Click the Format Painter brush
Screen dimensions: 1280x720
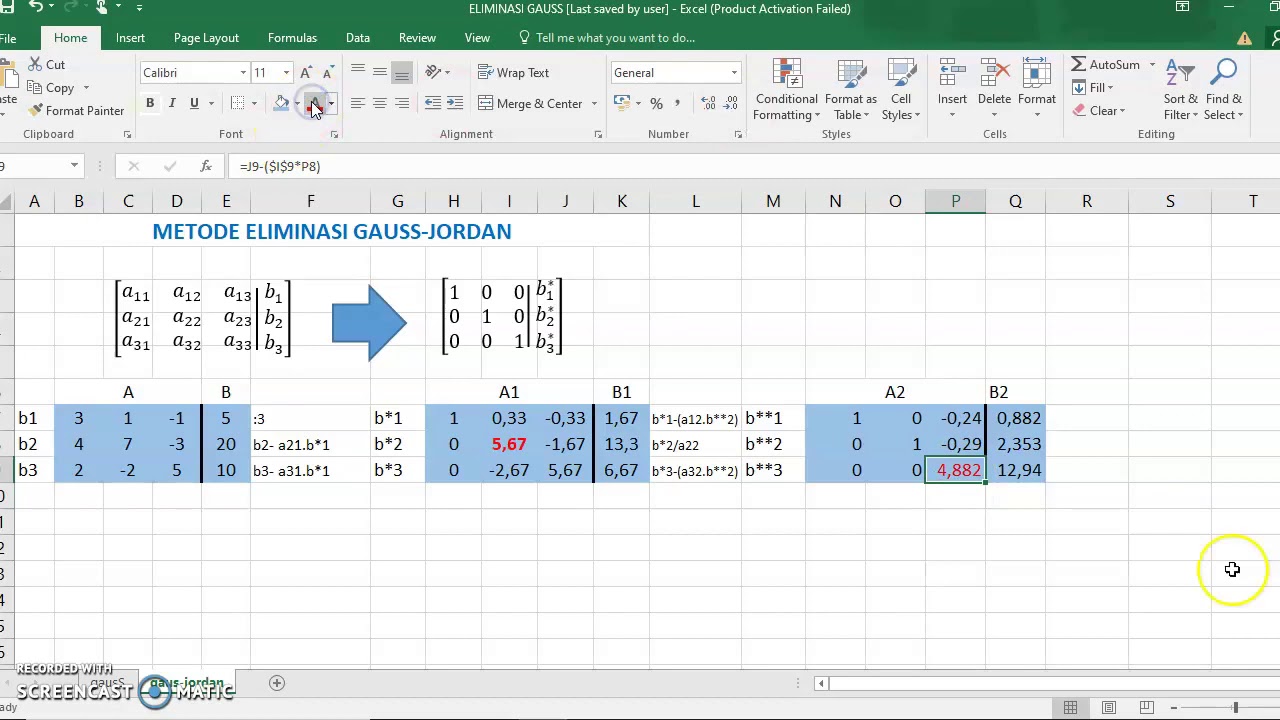[x=37, y=110]
